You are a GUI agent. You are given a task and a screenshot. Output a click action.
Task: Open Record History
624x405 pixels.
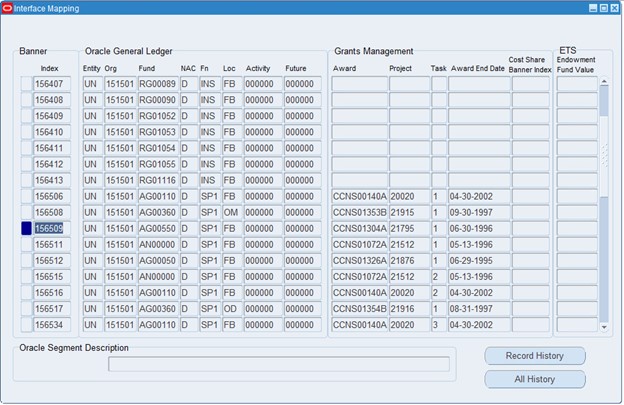[x=534, y=356]
